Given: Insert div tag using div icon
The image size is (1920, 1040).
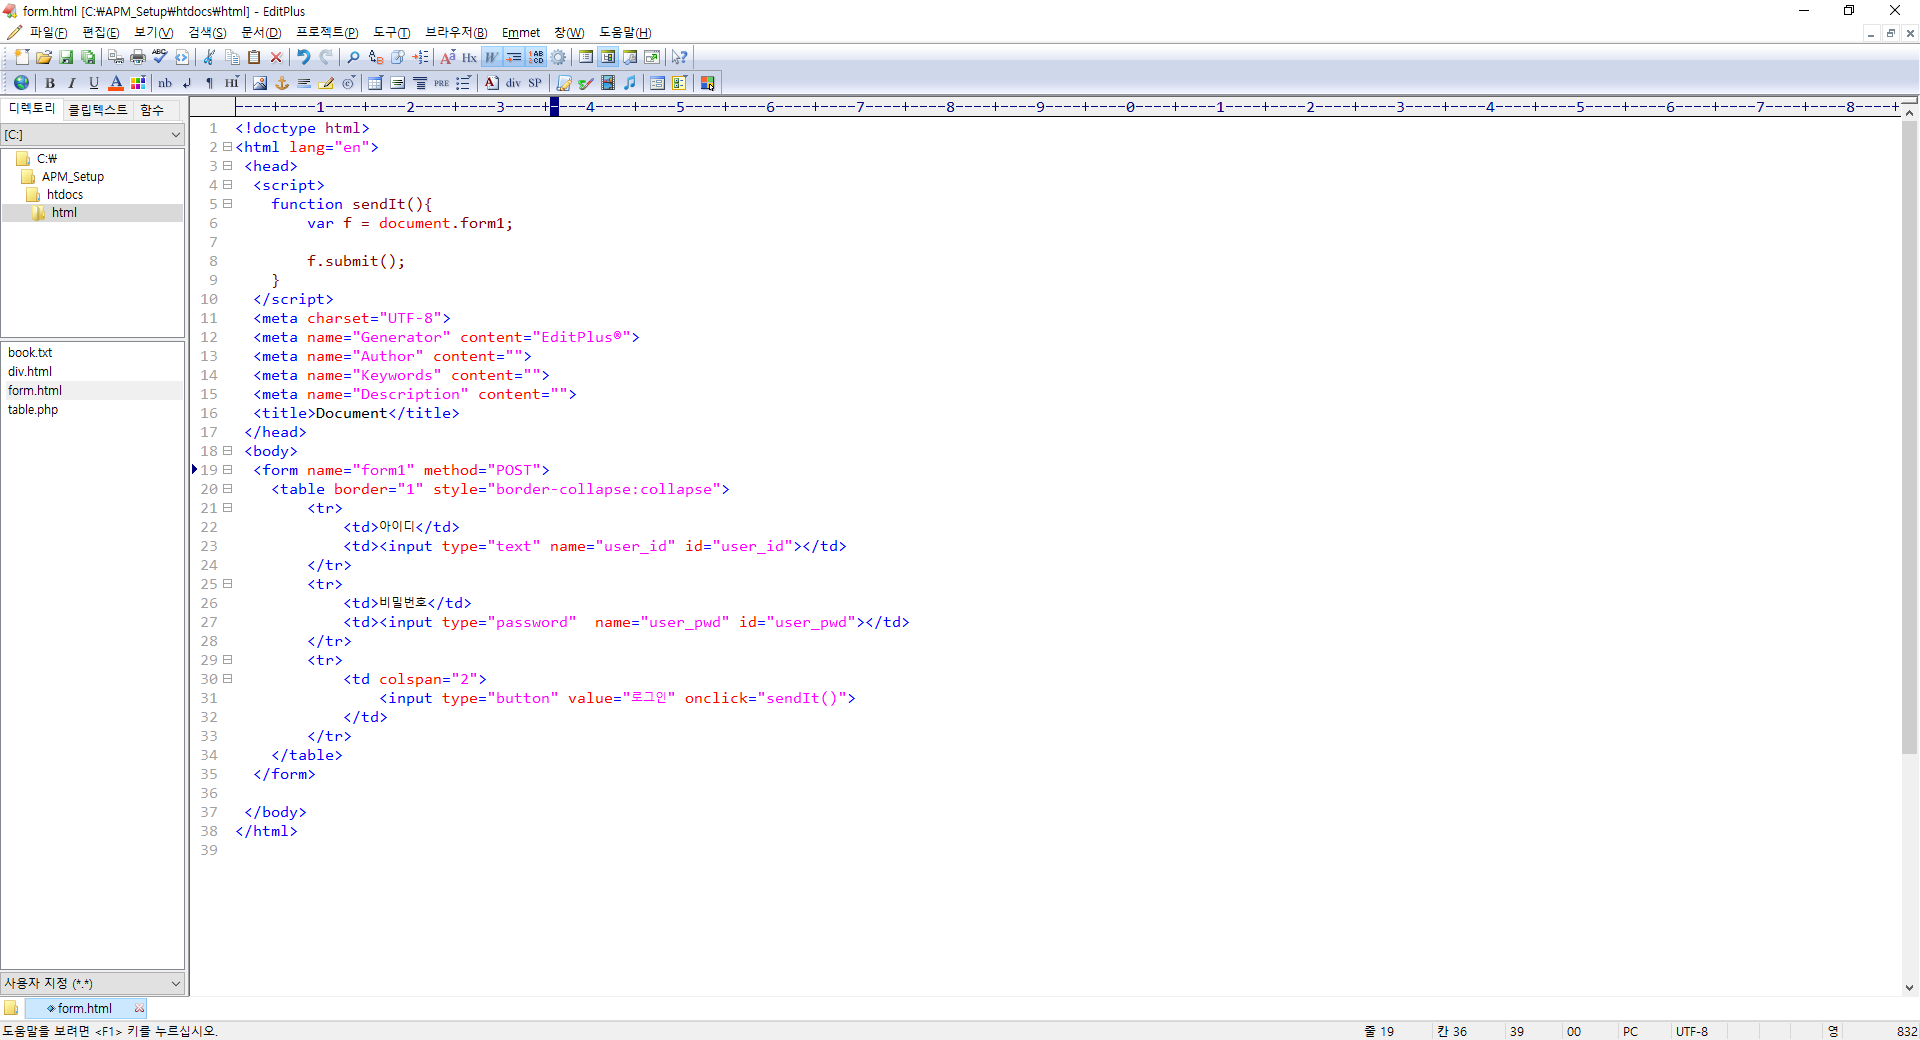Looking at the screenshot, I should pos(513,83).
